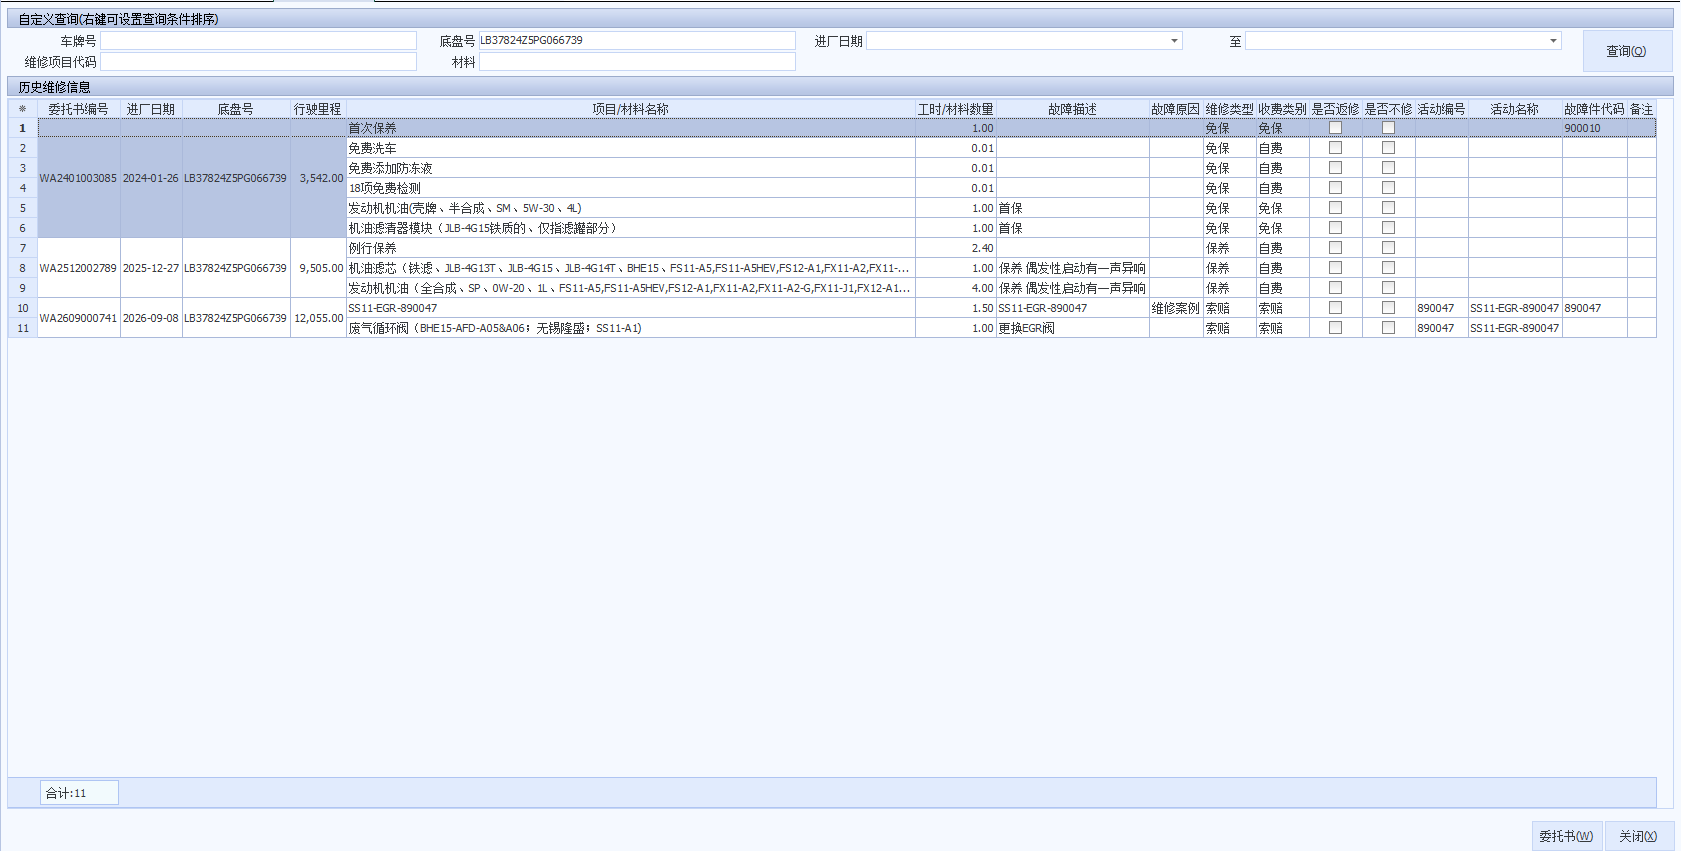Click the 进厂日期 column header in the grid

click(x=151, y=109)
